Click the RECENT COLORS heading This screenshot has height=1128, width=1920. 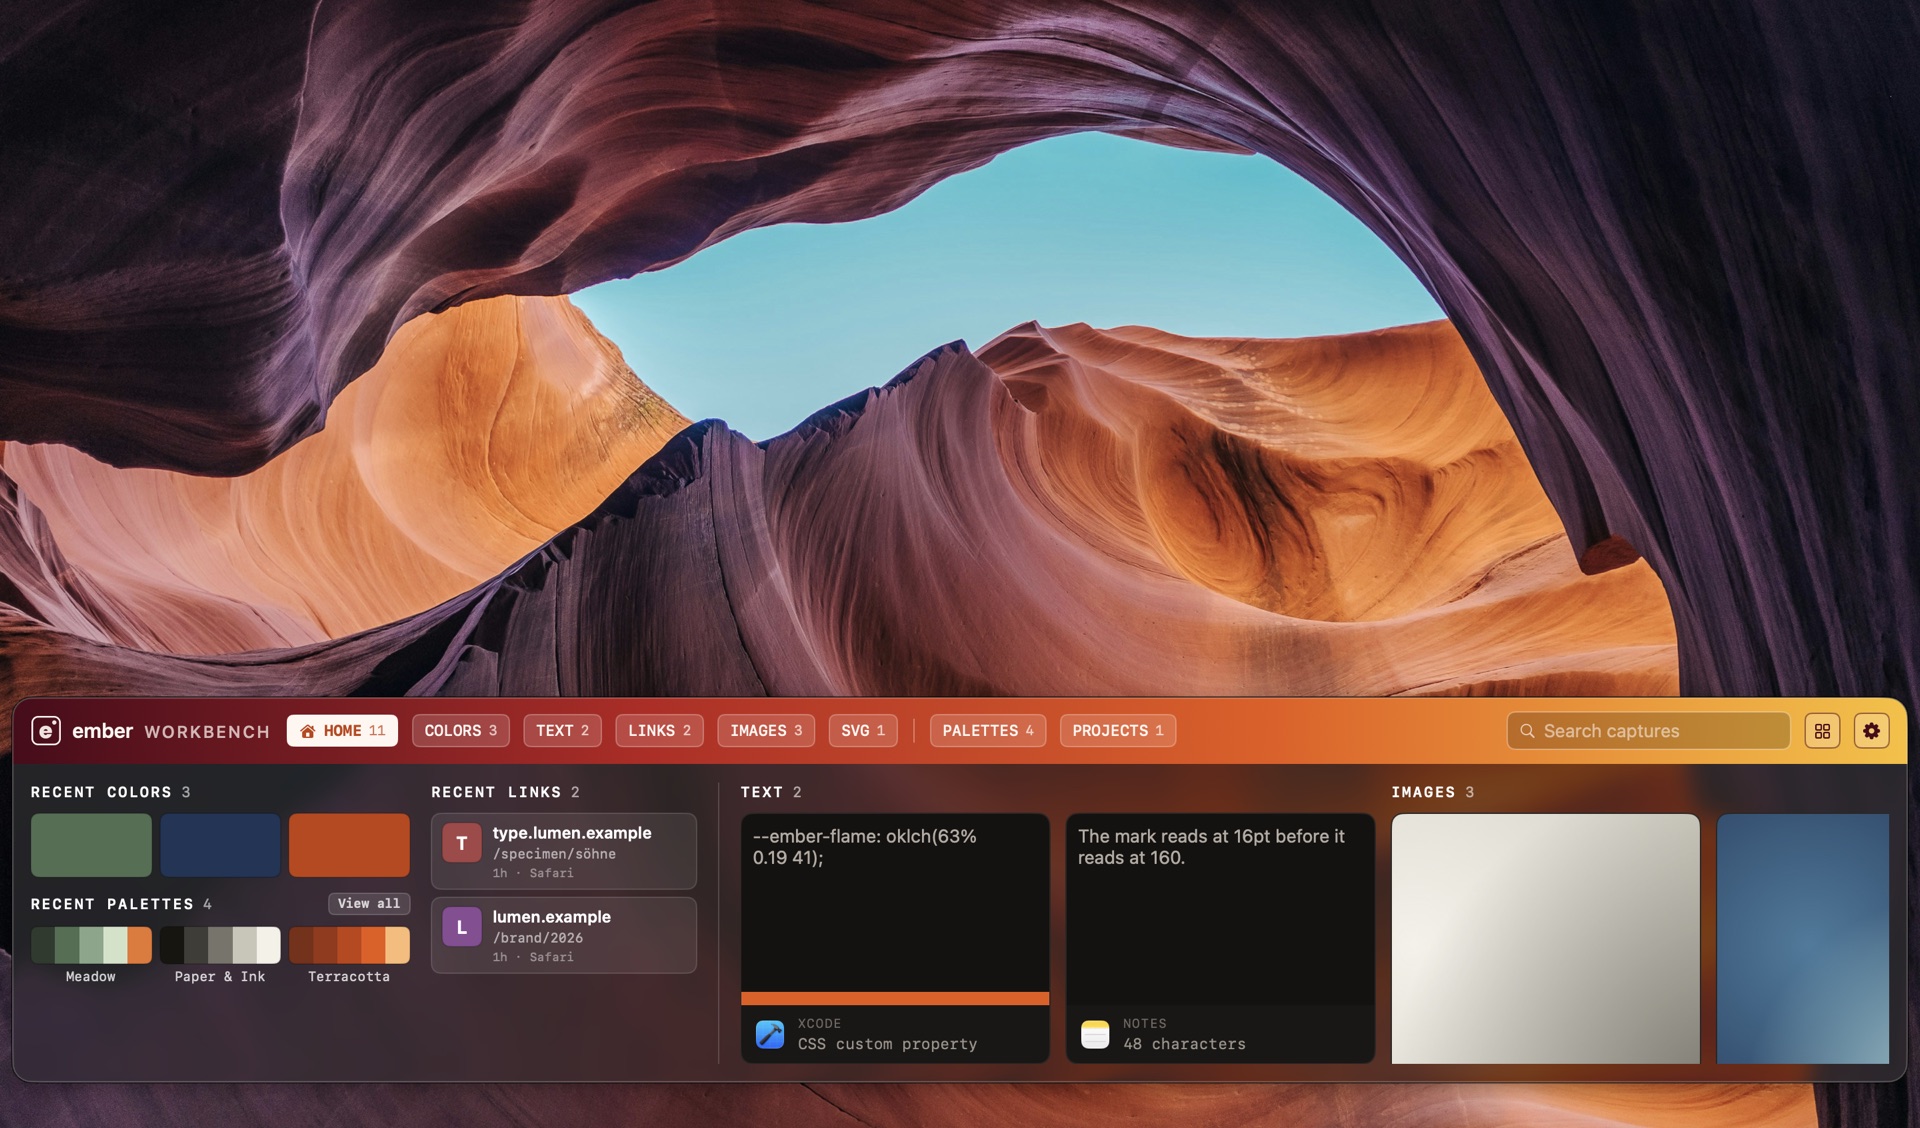101,792
